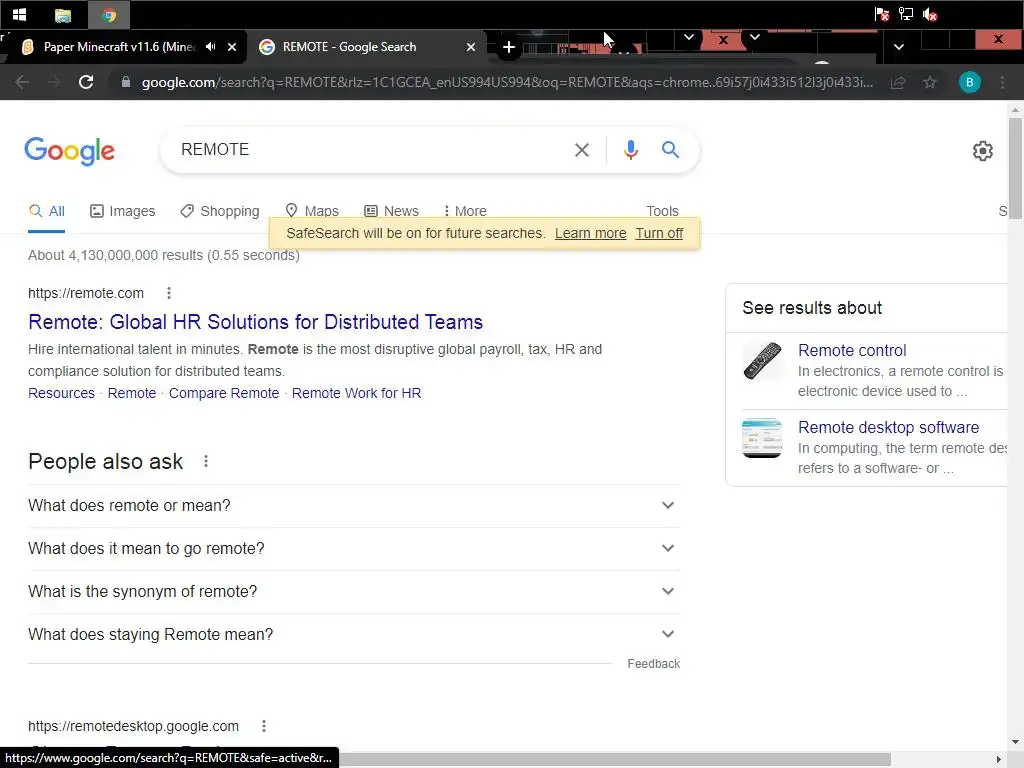
Task: Bookmark this page with the star
Action: tap(929, 82)
